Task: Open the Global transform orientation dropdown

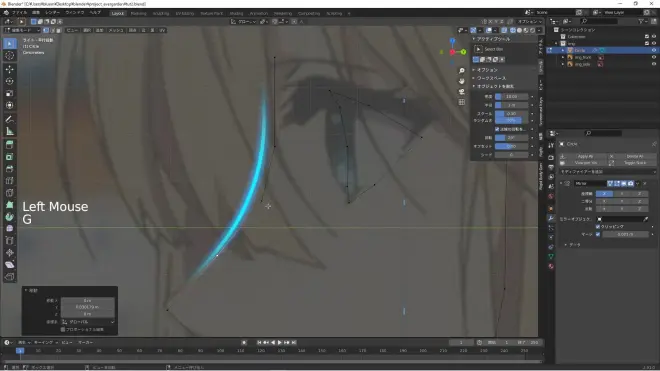Action: [x=243, y=21]
